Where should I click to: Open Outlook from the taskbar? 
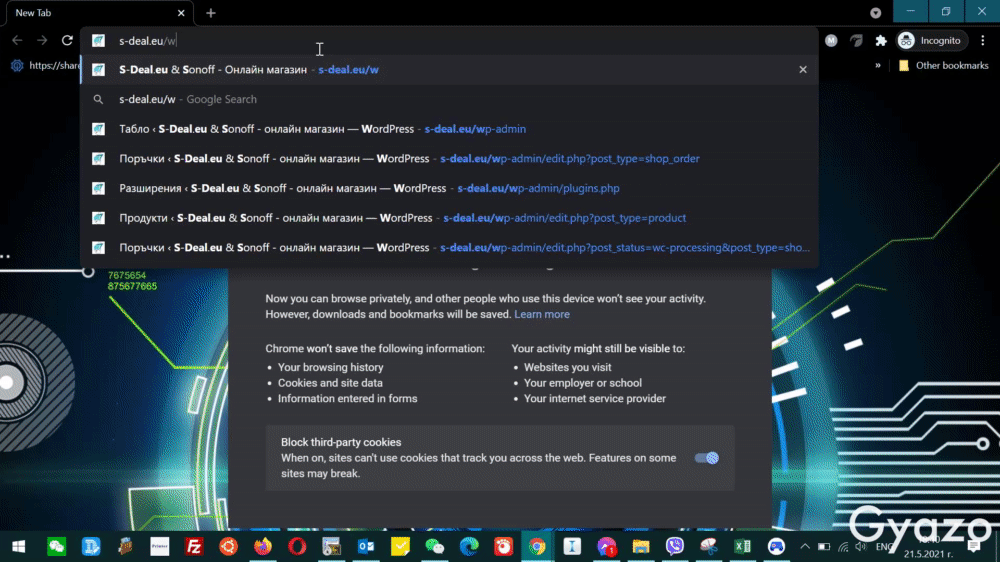366,547
